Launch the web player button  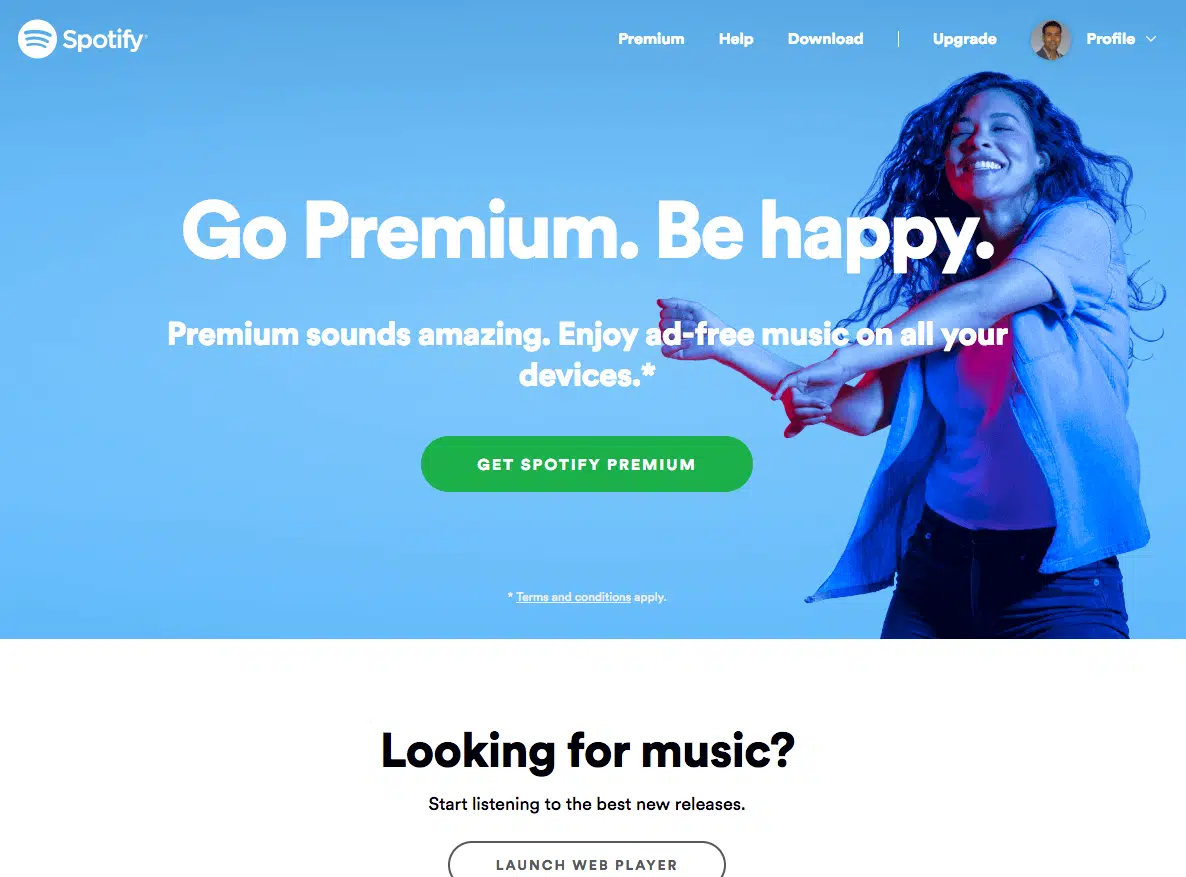[587, 861]
